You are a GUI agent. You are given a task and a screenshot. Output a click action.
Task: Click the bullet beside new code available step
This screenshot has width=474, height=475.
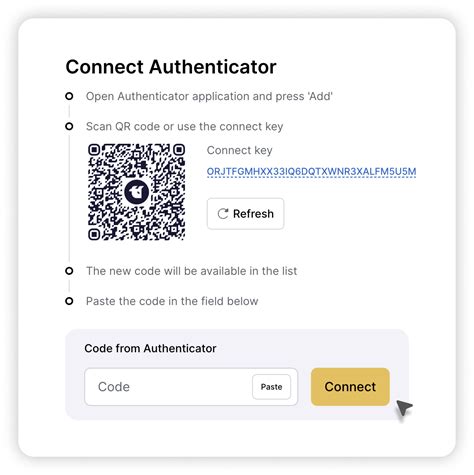(x=69, y=271)
